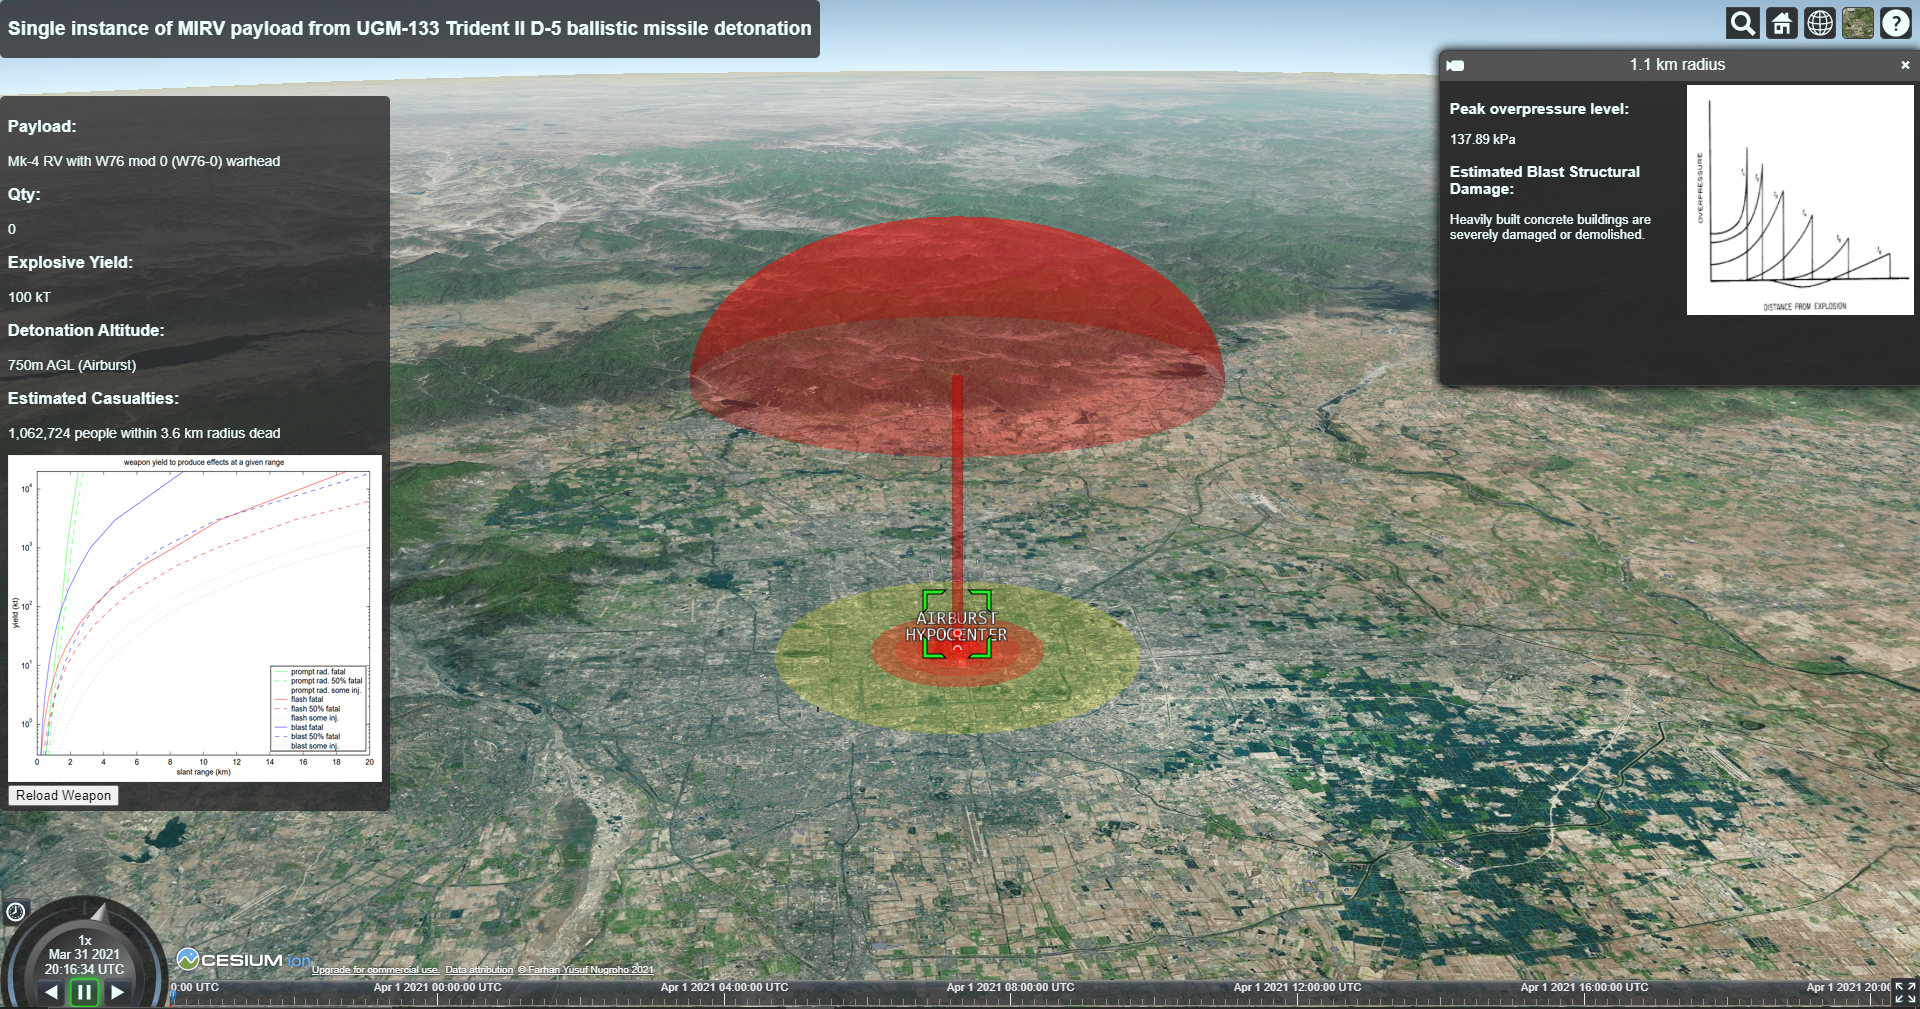
Task: Open the geocoder search icon
Action: (x=1743, y=23)
